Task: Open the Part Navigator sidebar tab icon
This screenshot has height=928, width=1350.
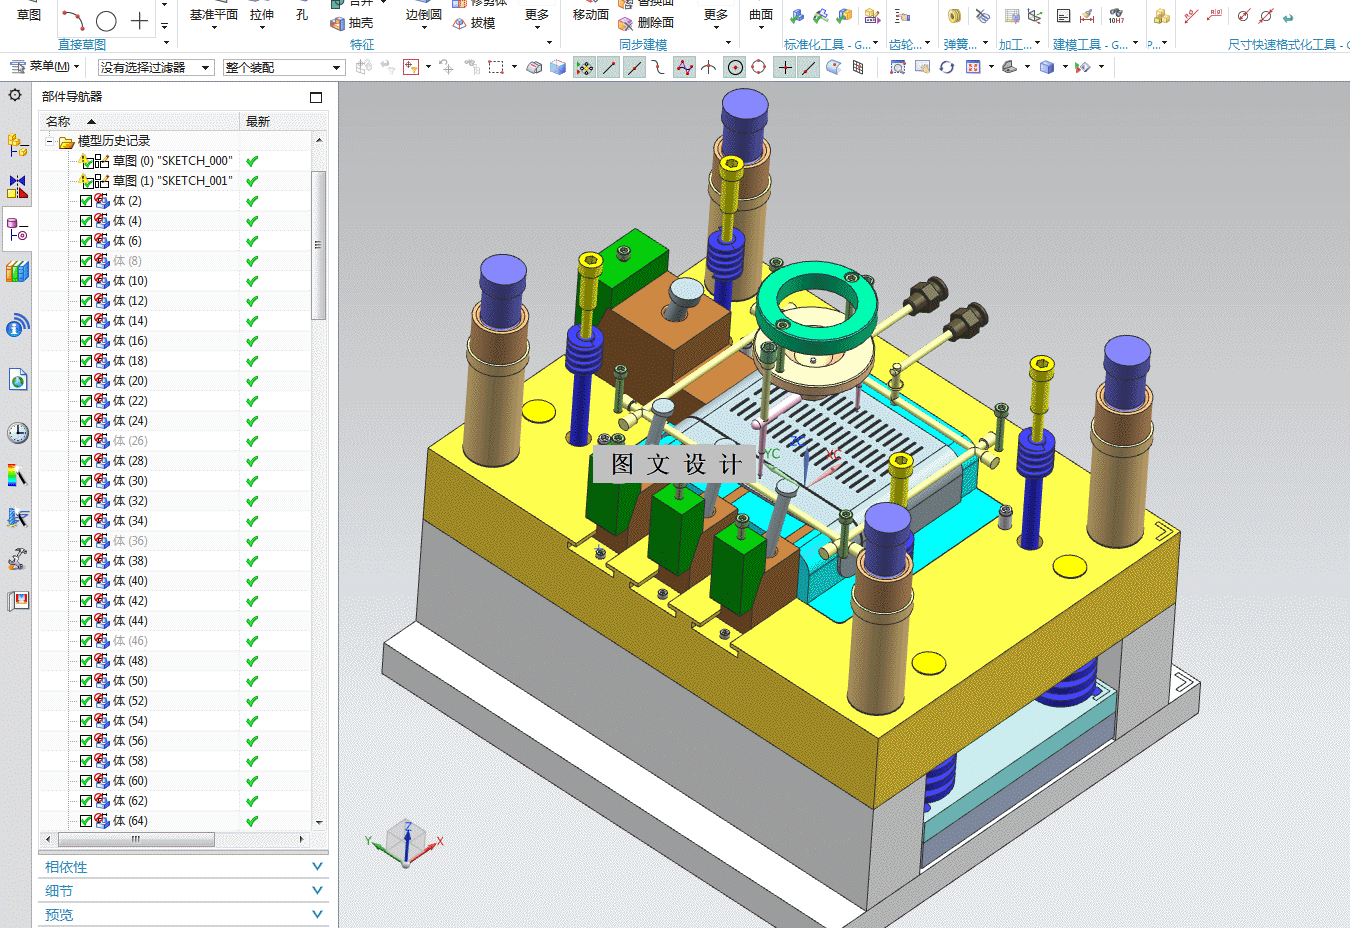Action: 17,231
